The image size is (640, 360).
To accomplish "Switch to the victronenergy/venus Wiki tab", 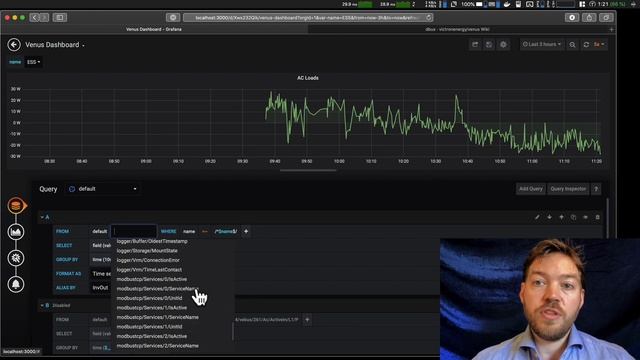I will click(457, 29).
